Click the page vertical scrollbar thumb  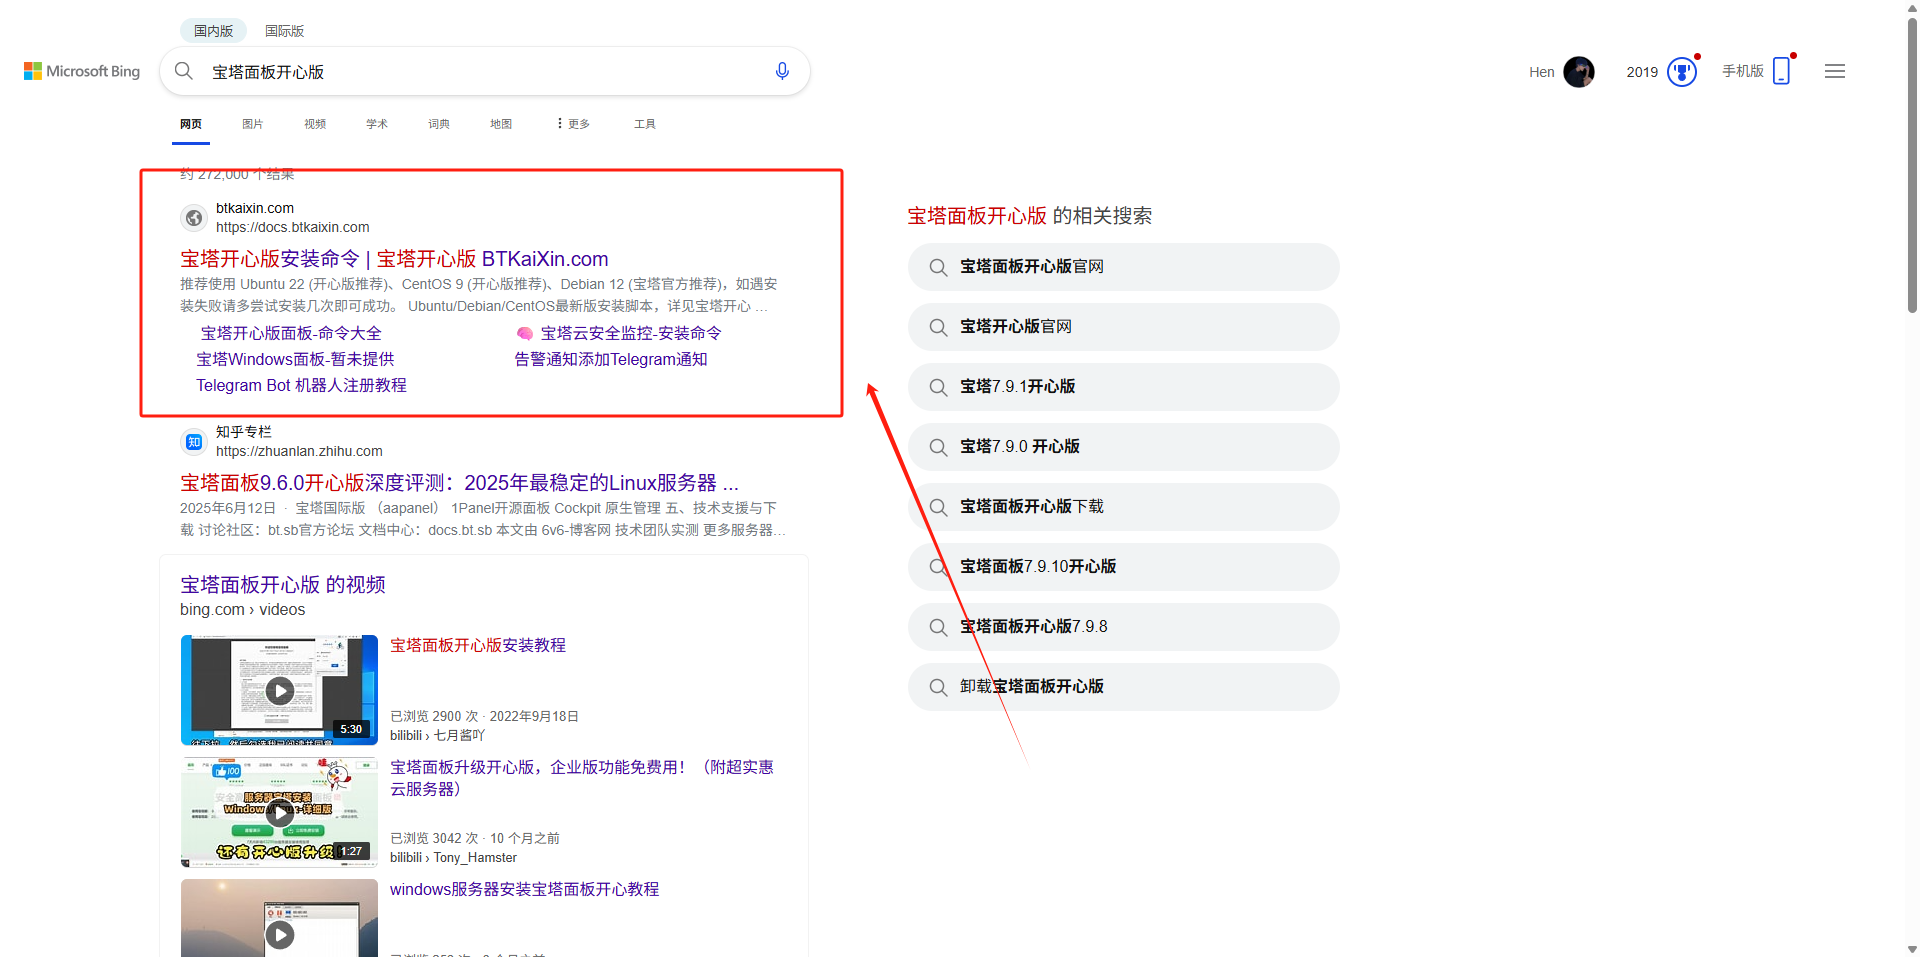point(1912,165)
